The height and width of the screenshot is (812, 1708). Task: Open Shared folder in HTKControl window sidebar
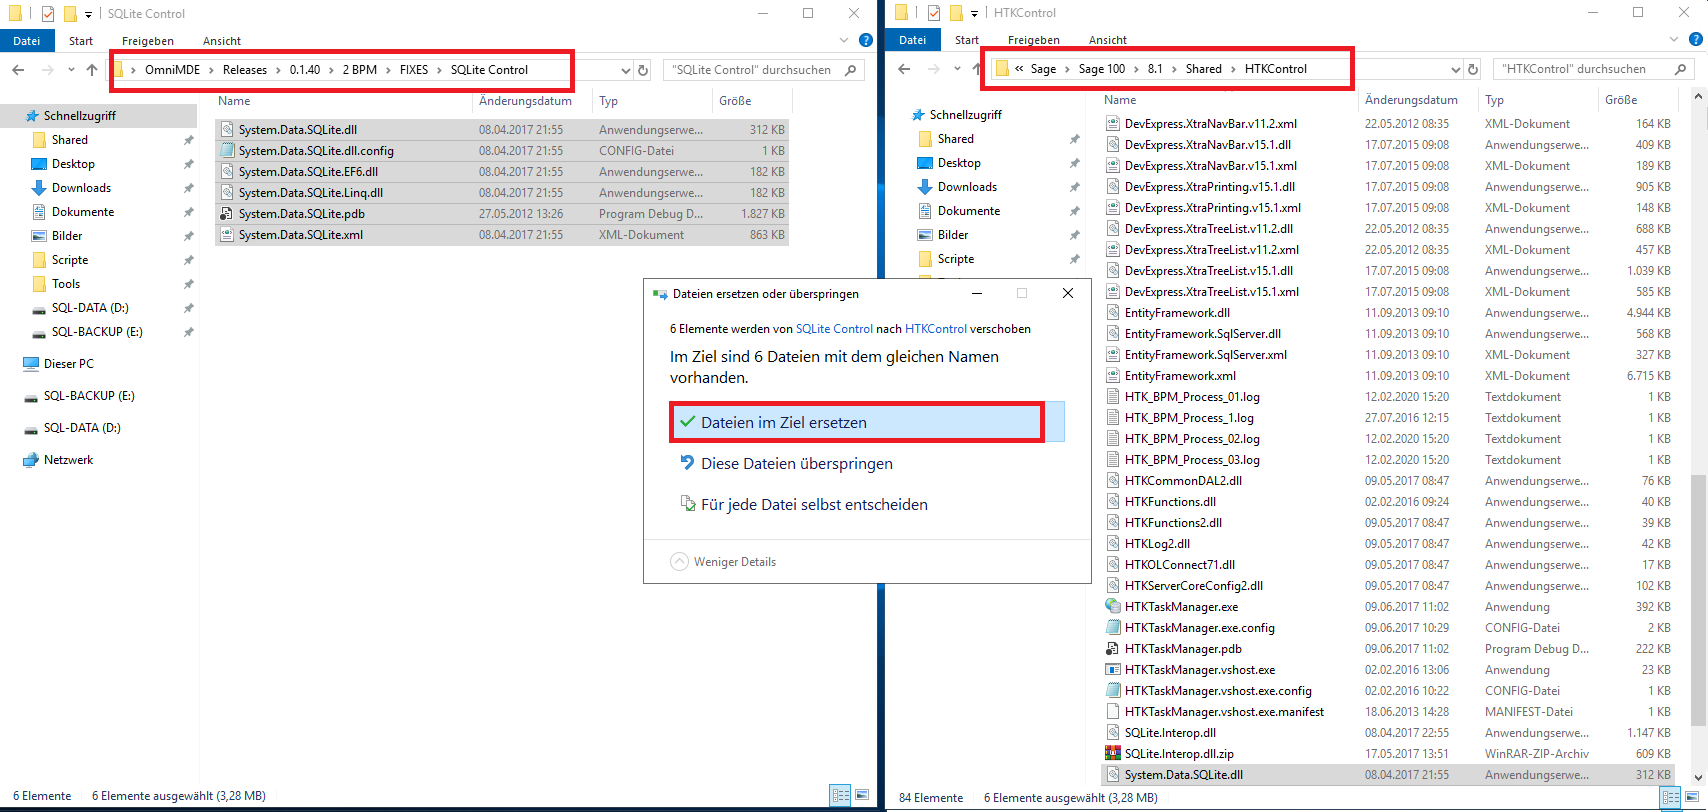(955, 139)
